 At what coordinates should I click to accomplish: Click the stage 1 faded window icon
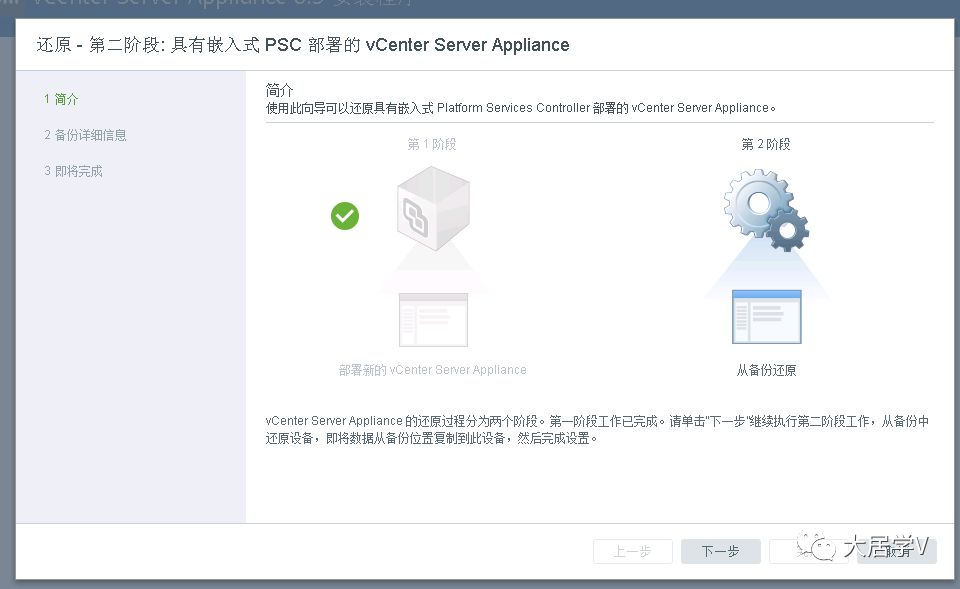pyautogui.click(x=433, y=320)
